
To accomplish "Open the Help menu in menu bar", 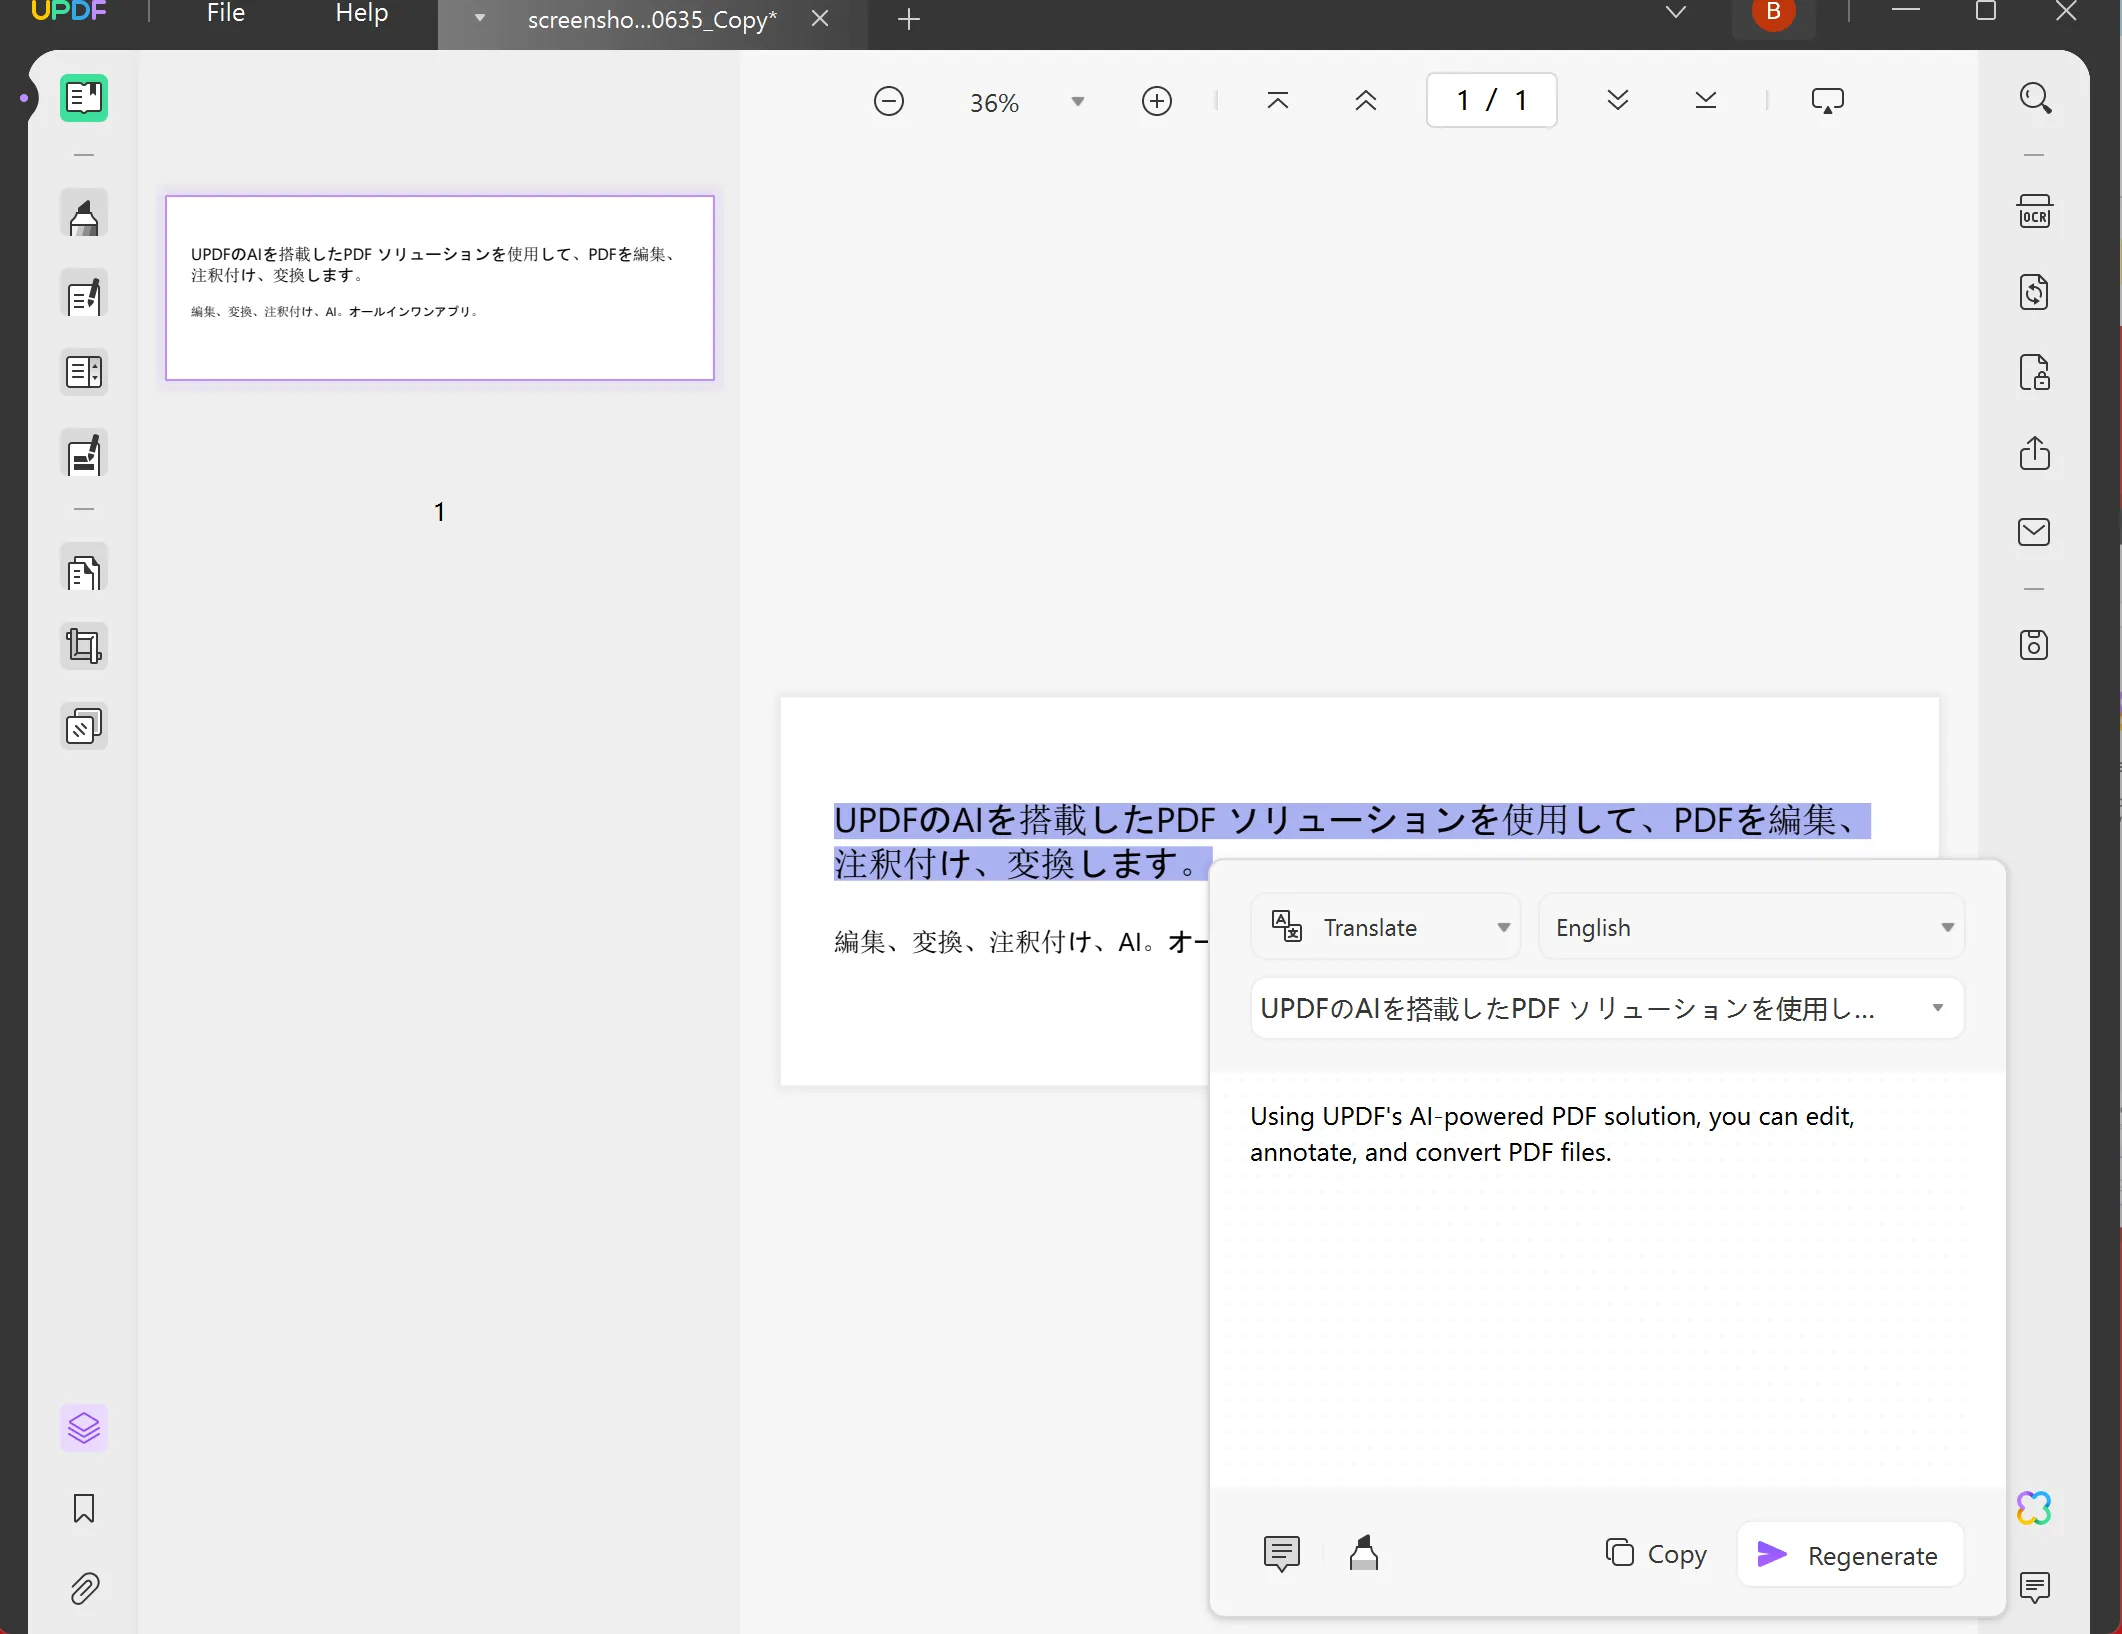I will 362,12.
